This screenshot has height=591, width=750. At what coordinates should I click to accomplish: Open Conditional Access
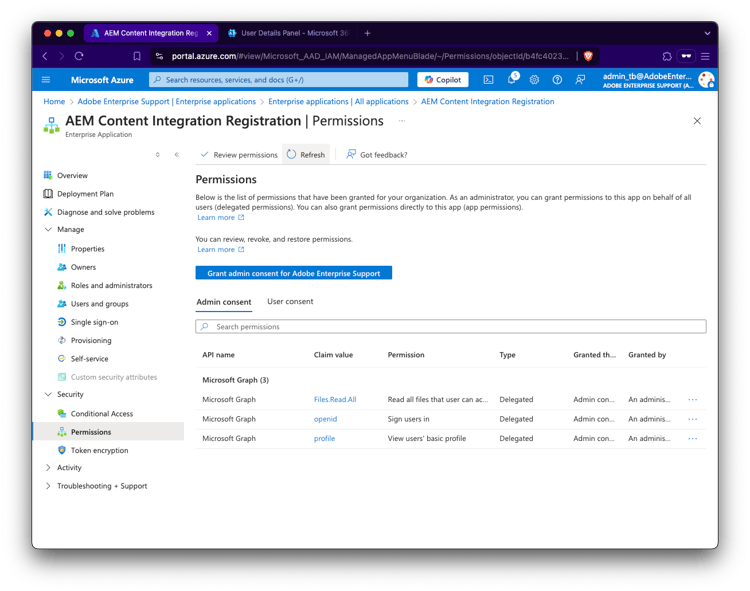tap(102, 414)
